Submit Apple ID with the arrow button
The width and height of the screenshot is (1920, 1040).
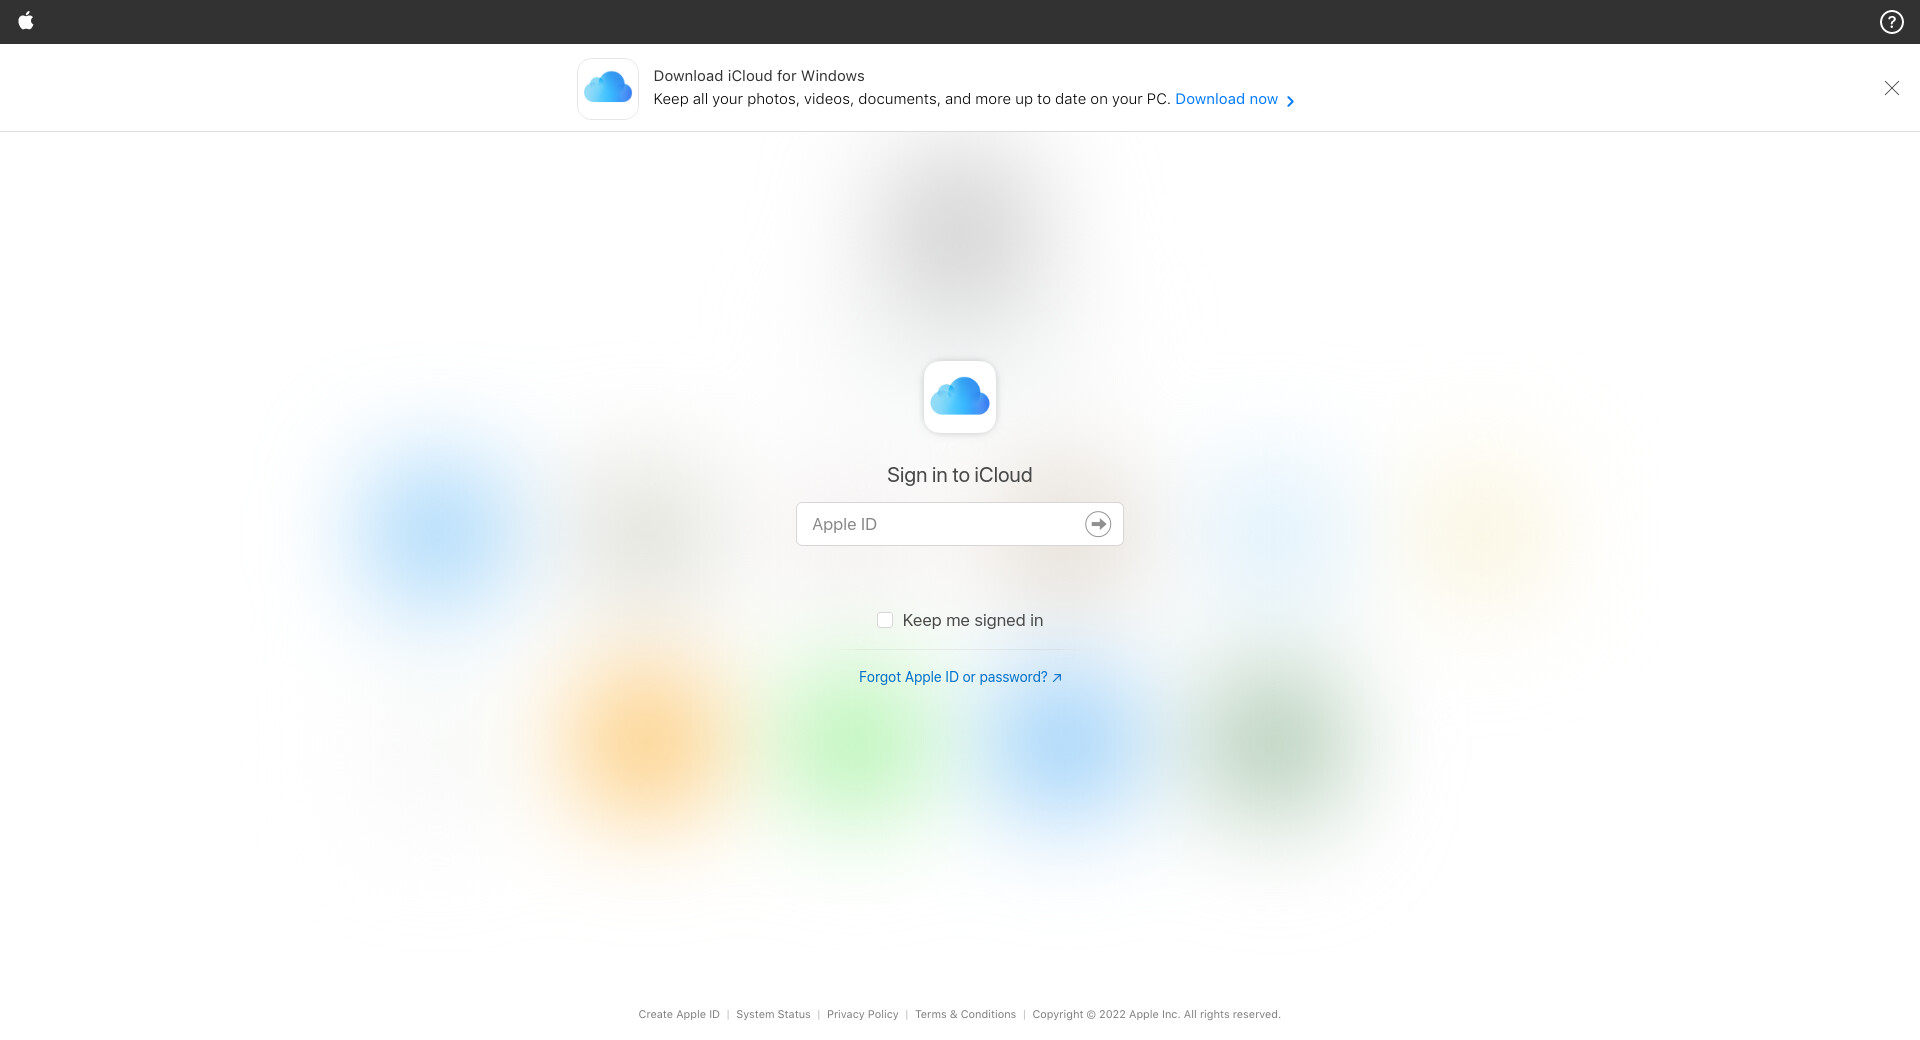click(1098, 524)
